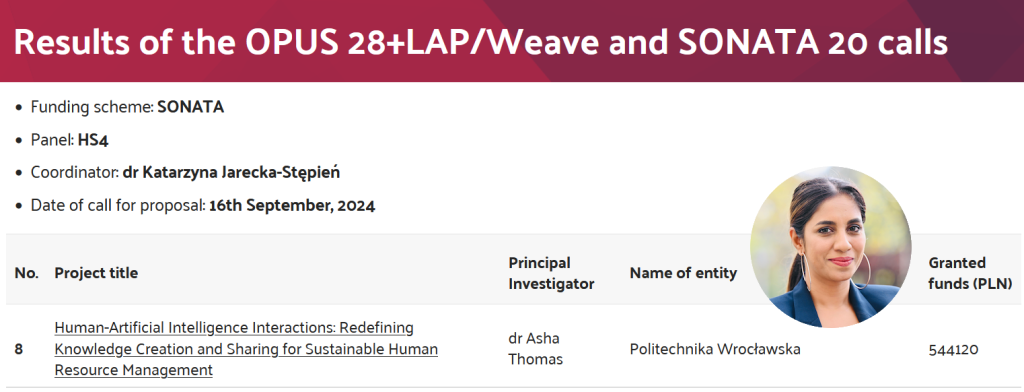Click the "Date of call for proposal:" label

118,206
